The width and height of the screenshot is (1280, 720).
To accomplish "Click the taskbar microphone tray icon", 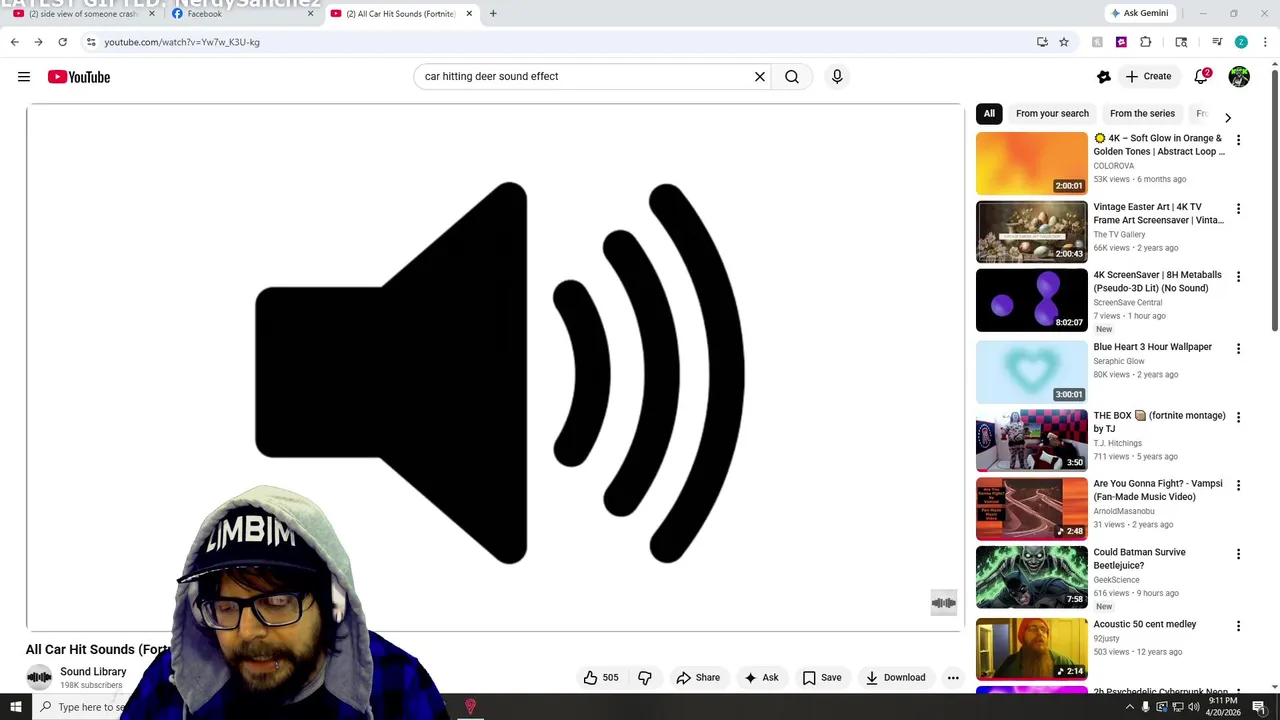I will pyautogui.click(x=1146, y=707).
